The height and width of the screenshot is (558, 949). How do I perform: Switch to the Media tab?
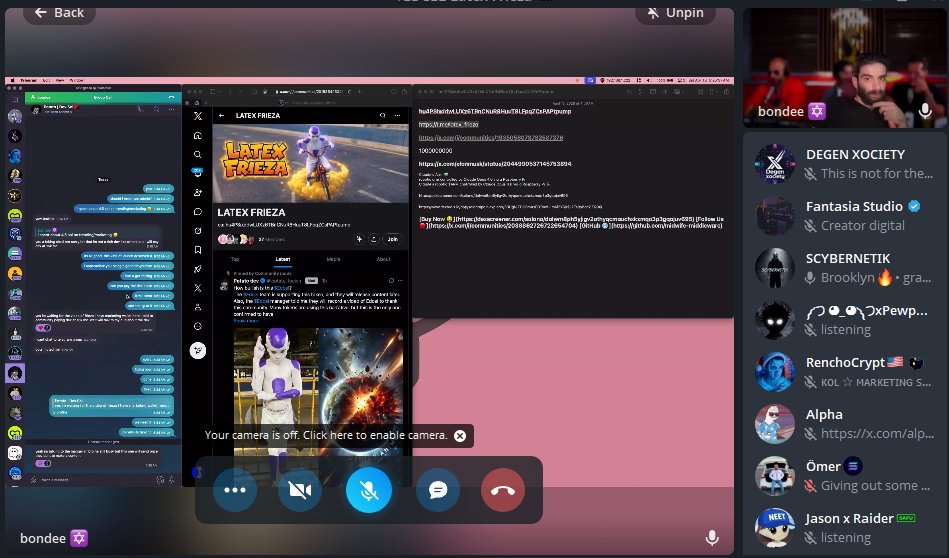333,259
